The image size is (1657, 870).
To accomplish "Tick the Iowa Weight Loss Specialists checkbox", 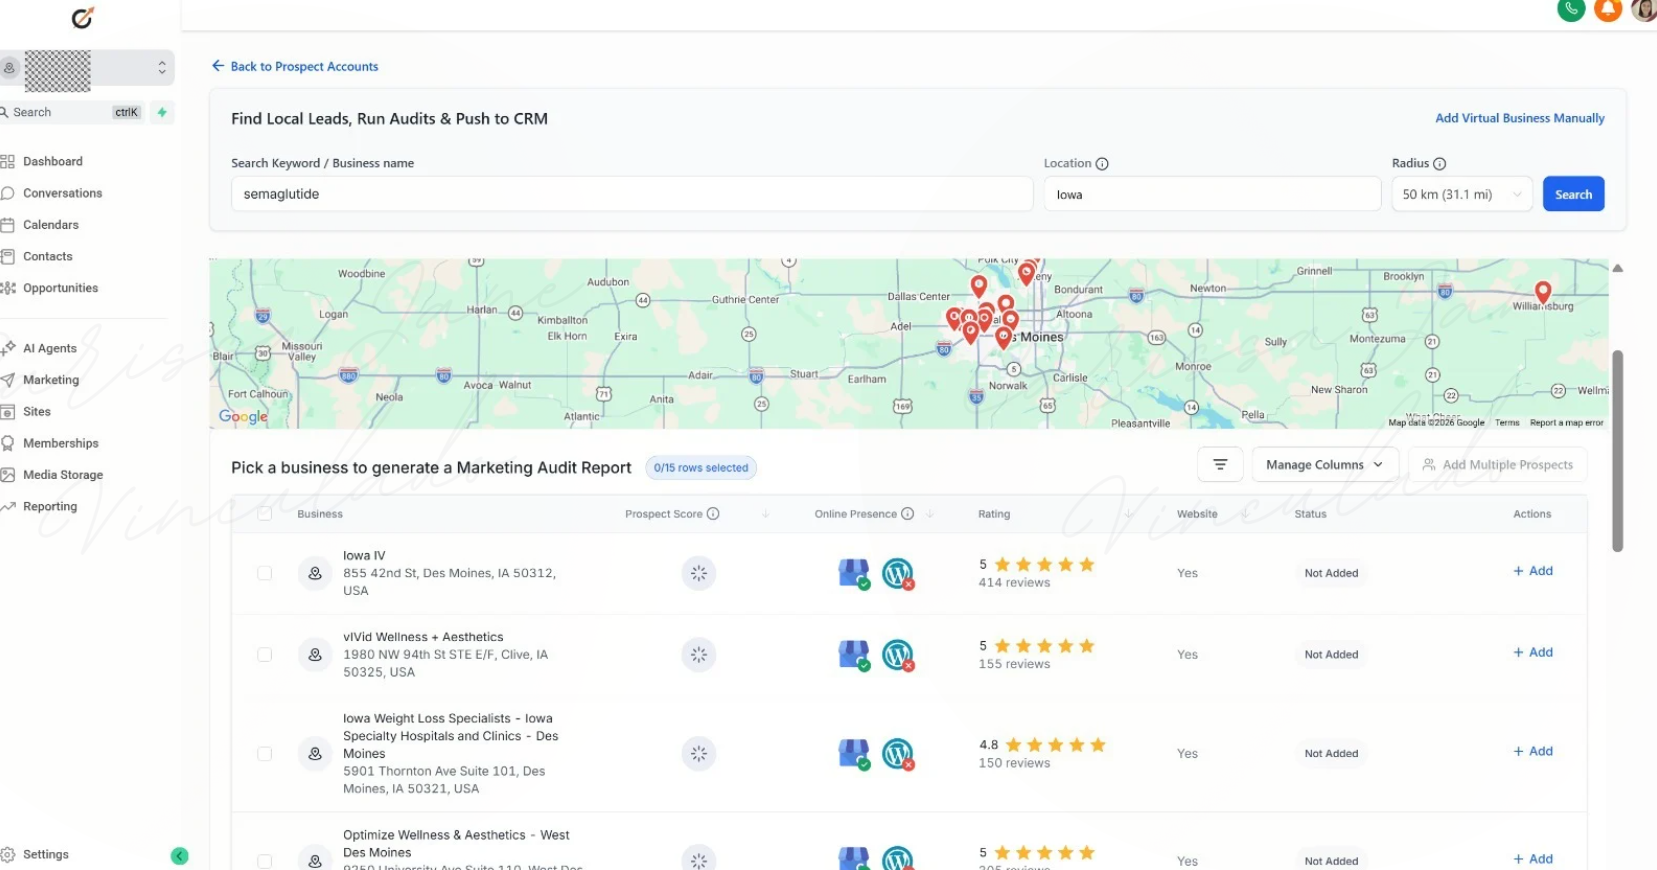I will coord(264,754).
